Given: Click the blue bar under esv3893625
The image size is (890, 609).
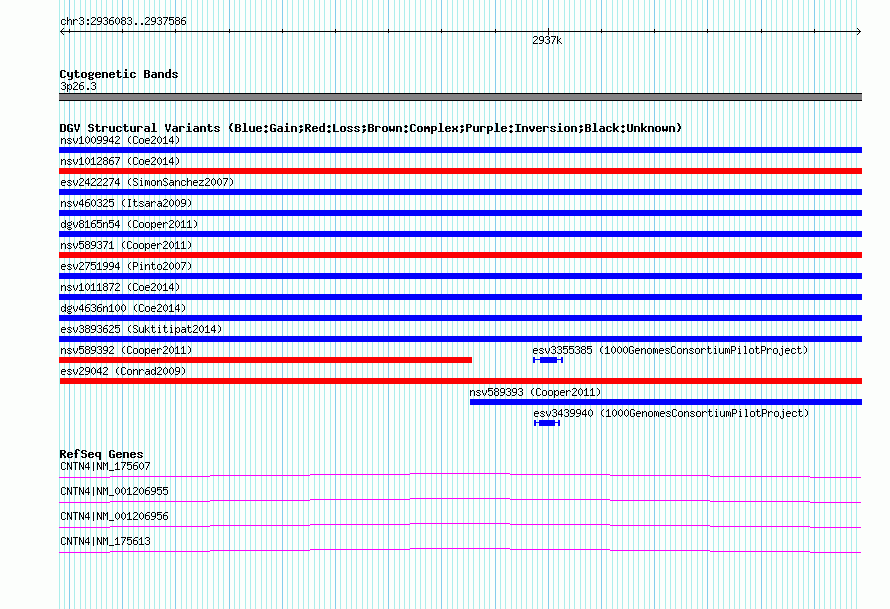Looking at the screenshot, I should click(460, 339).
